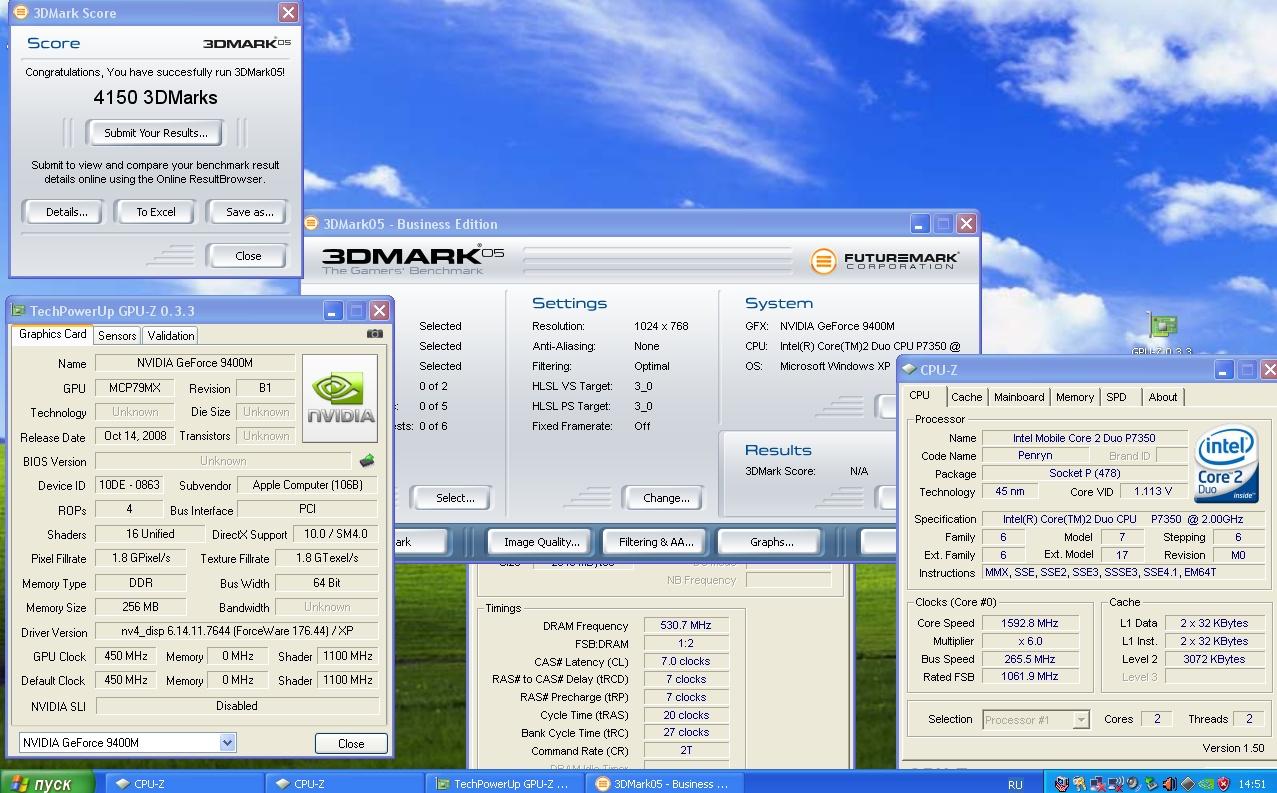Click the taskbar clock showing 14:51

[1252, 784]
